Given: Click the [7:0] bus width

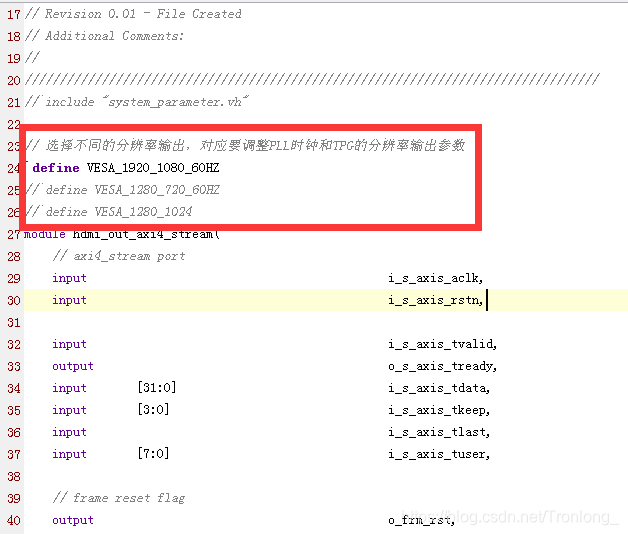Looking at the screenshot, I should click(x=153, y=454).
